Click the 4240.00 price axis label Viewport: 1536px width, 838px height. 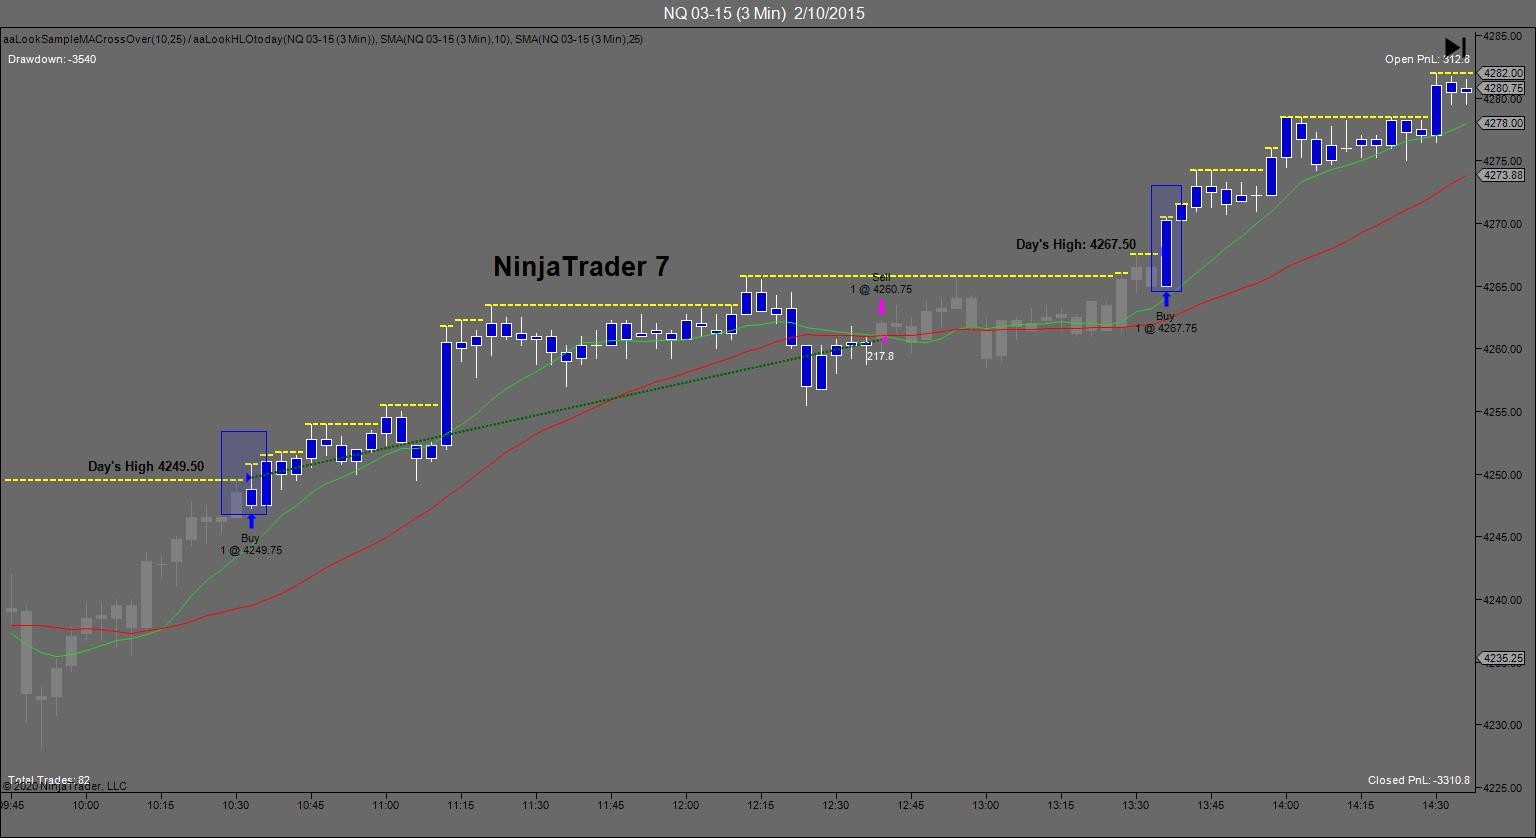pyautogui.click(x=1504, y=600)
